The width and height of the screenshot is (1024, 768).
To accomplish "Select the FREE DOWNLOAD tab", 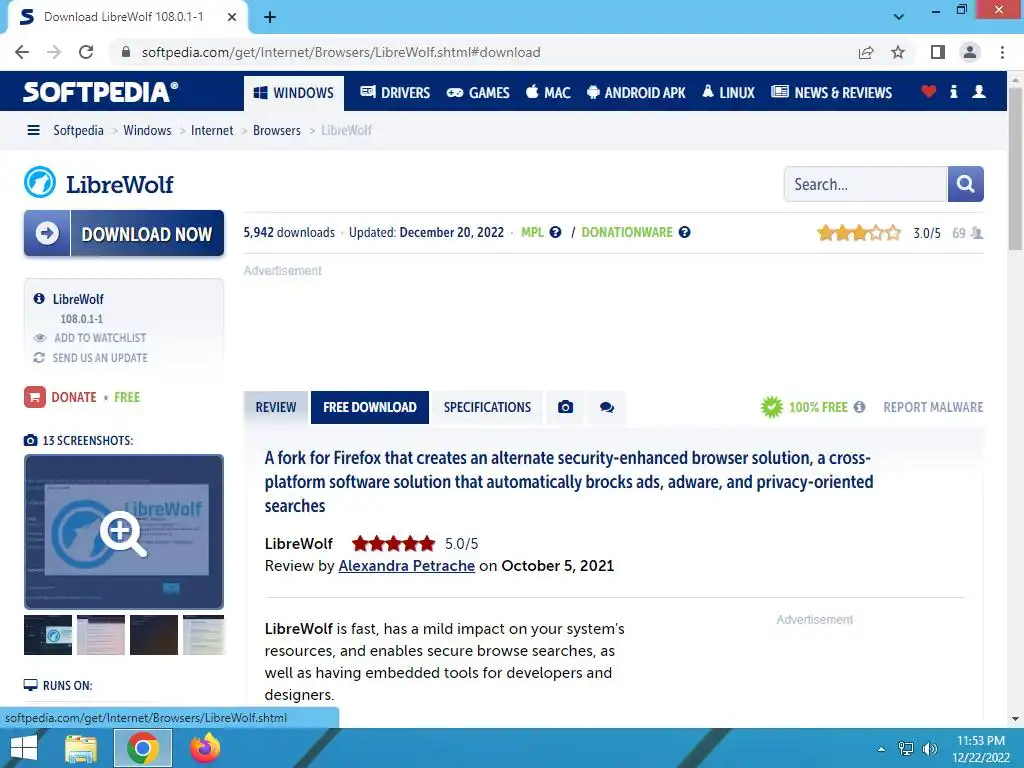I will point(370,408).
